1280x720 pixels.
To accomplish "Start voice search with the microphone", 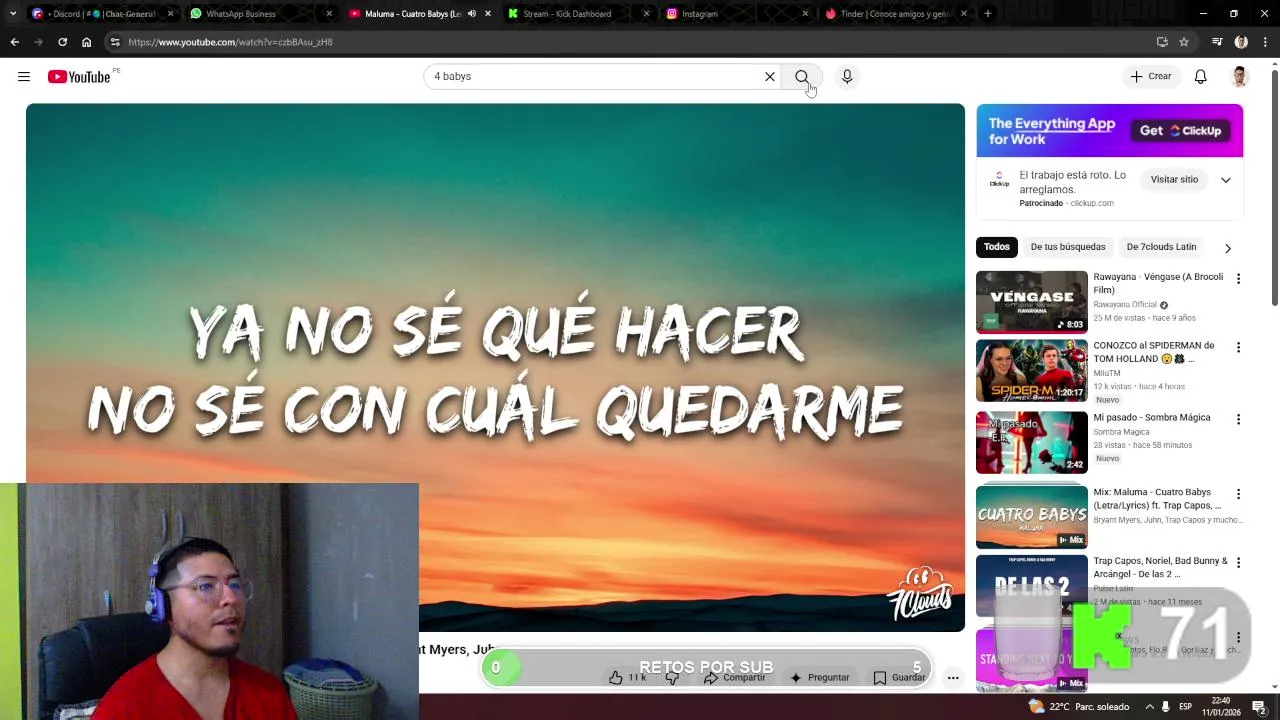I will pos(847,76).
